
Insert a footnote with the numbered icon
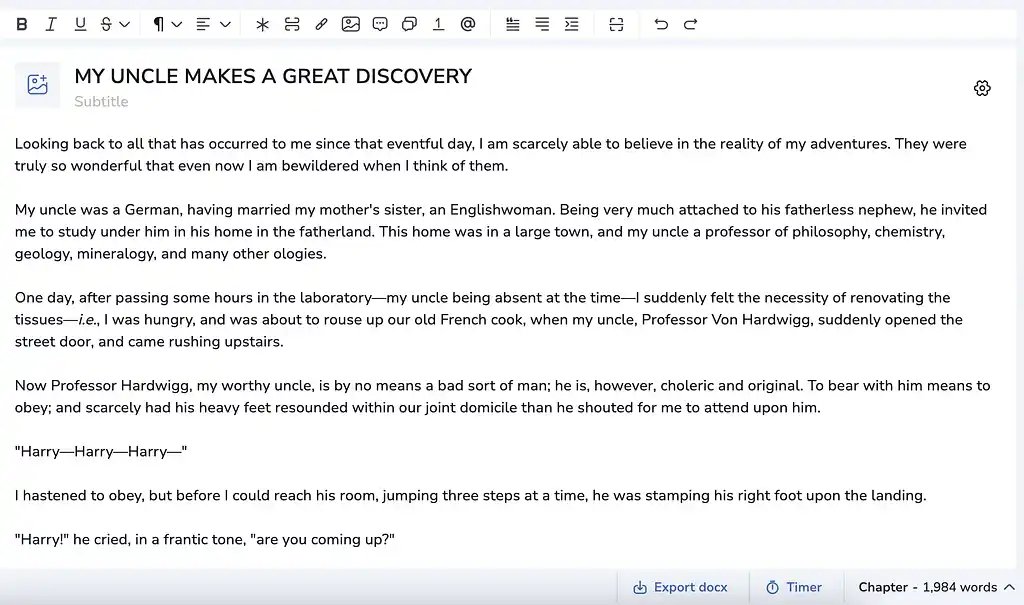point(438,24)
